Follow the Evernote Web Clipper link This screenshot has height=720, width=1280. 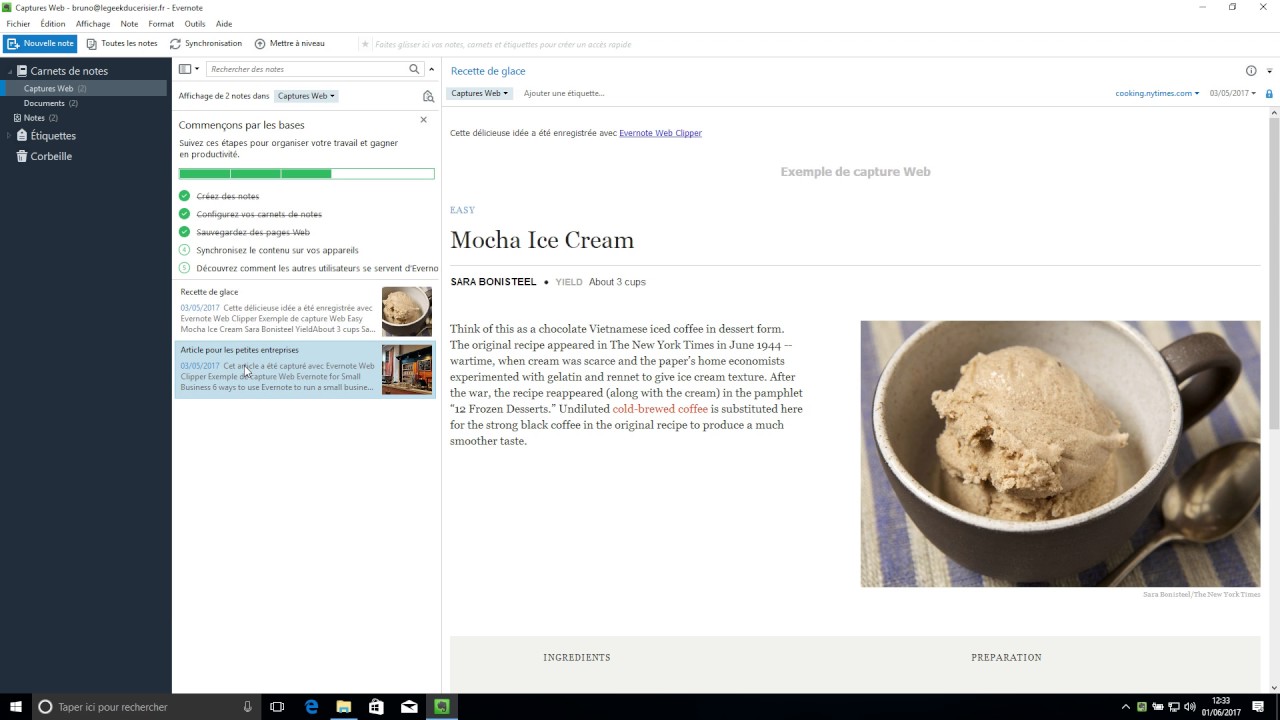tap(660, 133)
